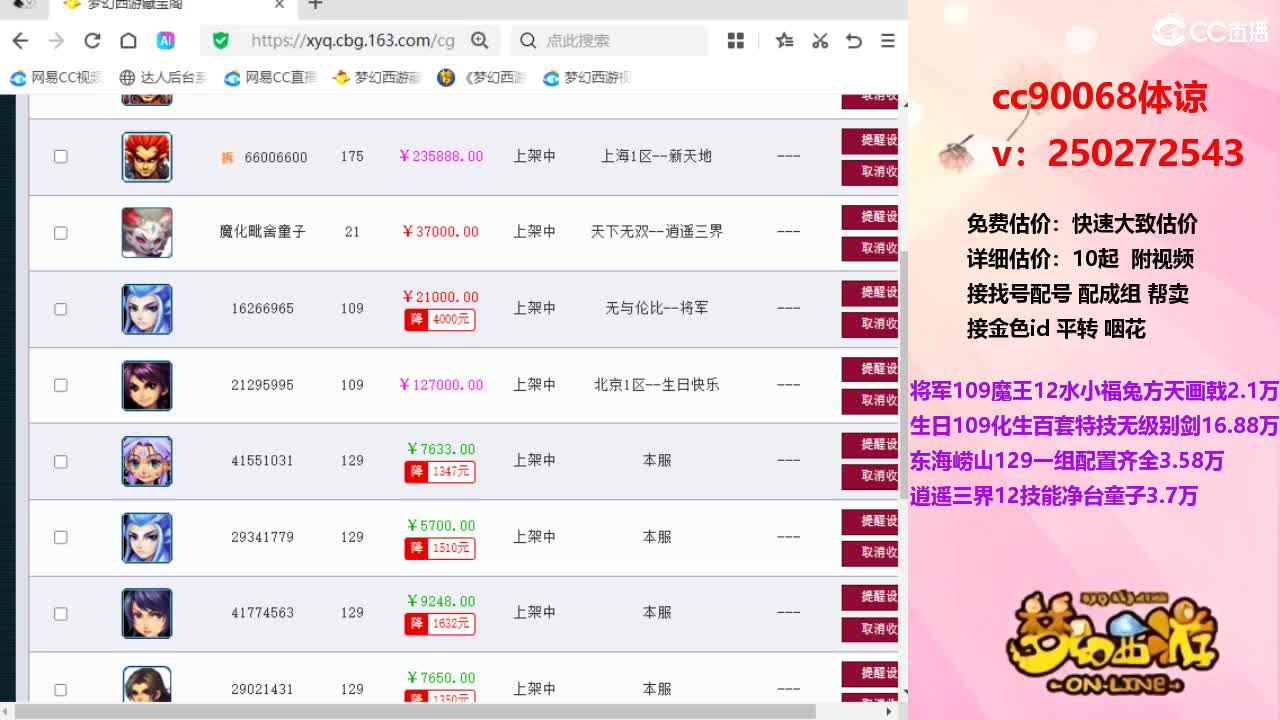Click 提醒设 button for listing 29341779

(x=870, y=520)
